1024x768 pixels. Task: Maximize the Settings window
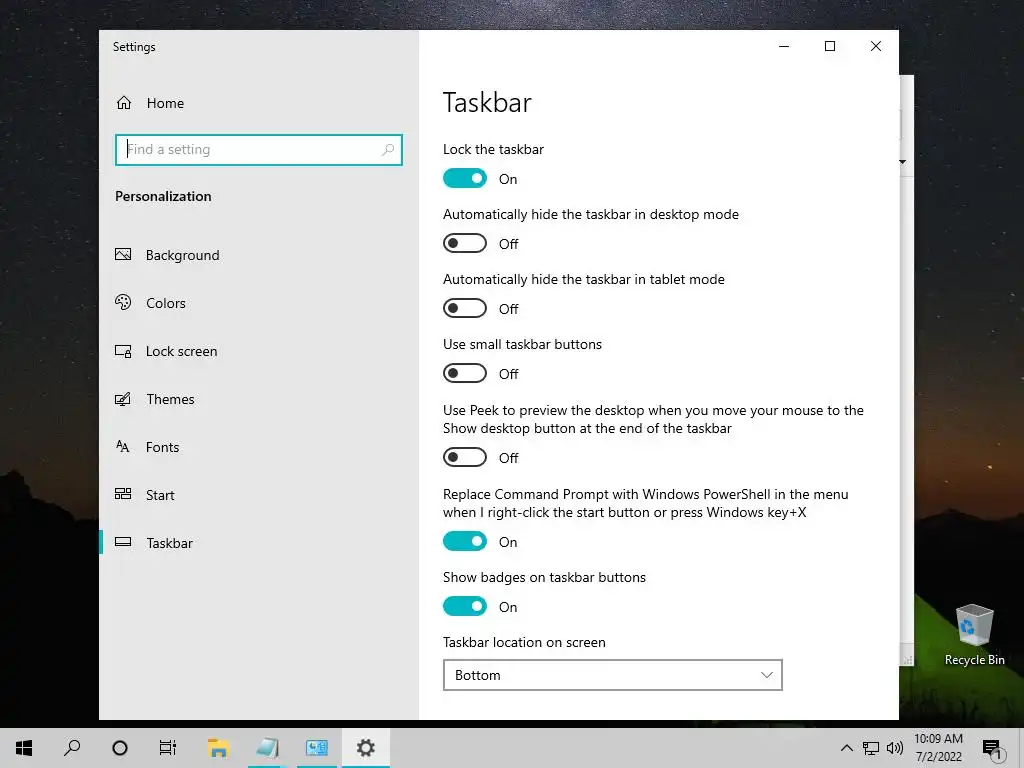[830, 46]
